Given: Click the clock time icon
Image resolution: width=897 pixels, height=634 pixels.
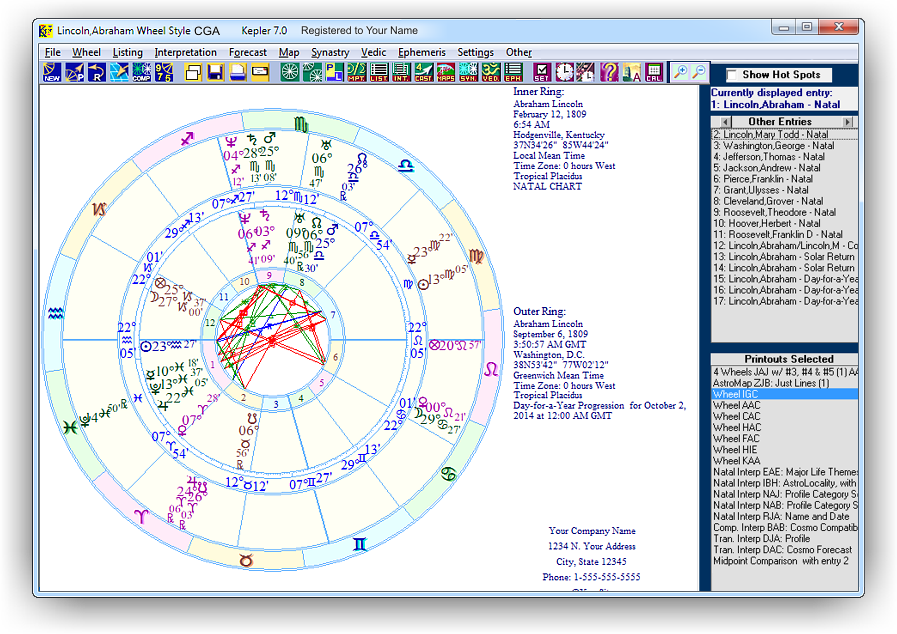Looking at the screenshot, I should [x=564, y=72].
